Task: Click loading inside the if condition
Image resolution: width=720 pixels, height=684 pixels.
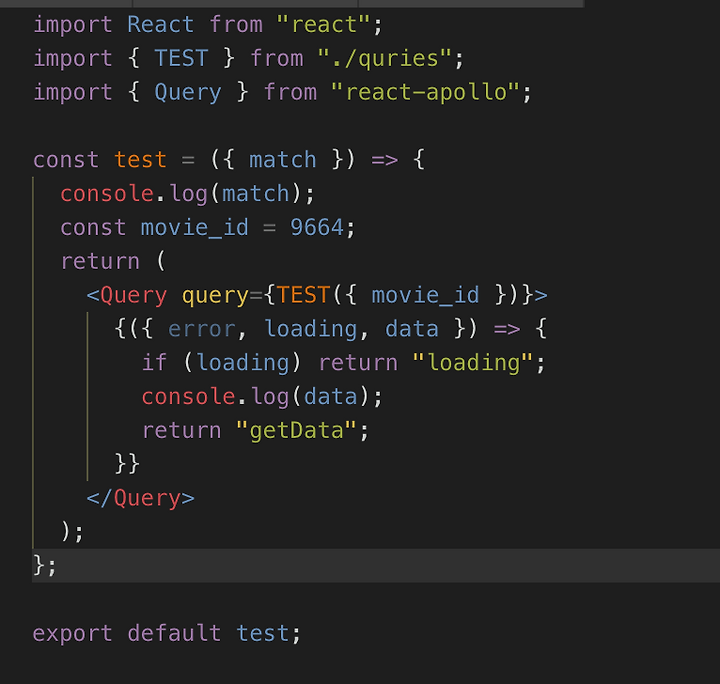Action: point(243,363)
